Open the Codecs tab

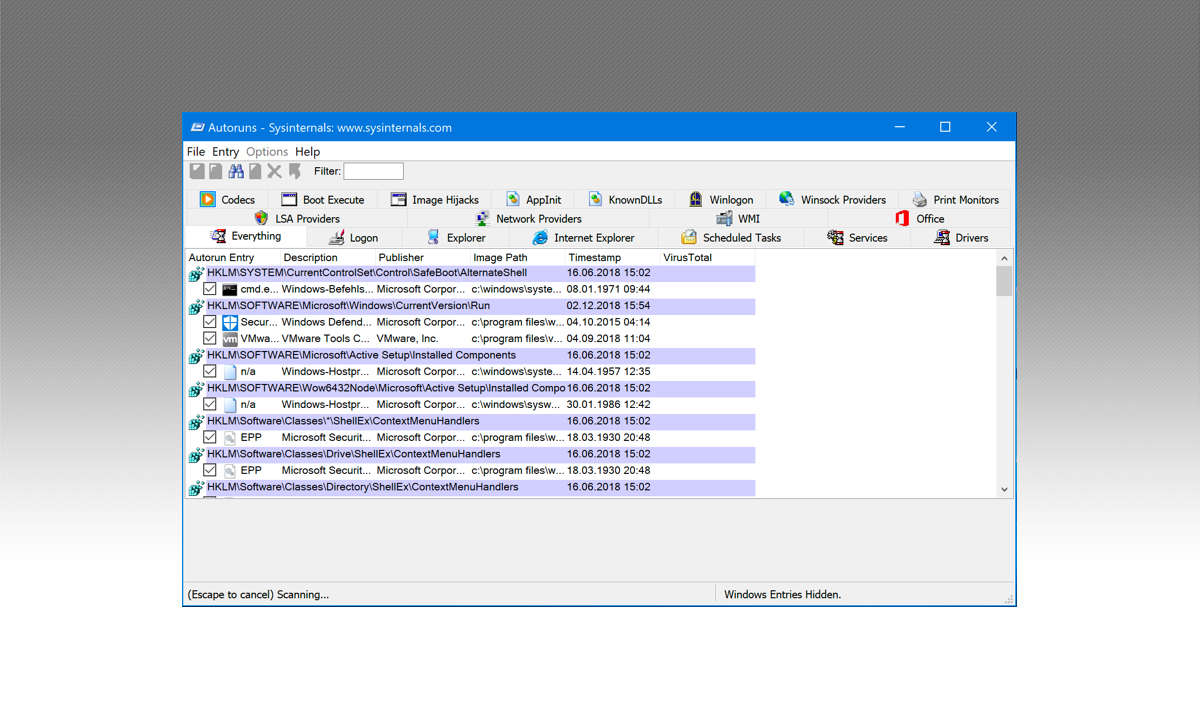click(x=228, y=199)
